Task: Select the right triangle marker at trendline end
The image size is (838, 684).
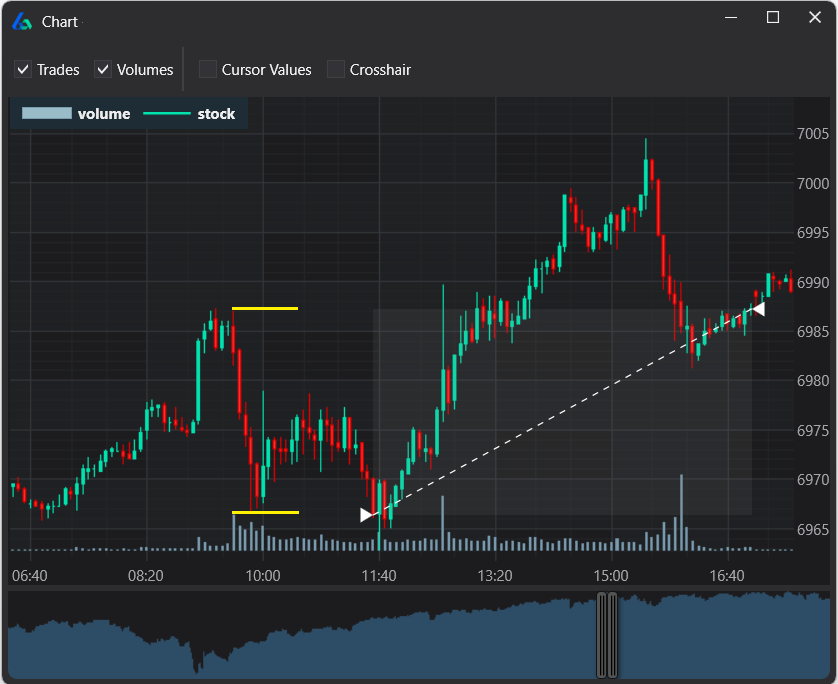Action: (759, 309)
